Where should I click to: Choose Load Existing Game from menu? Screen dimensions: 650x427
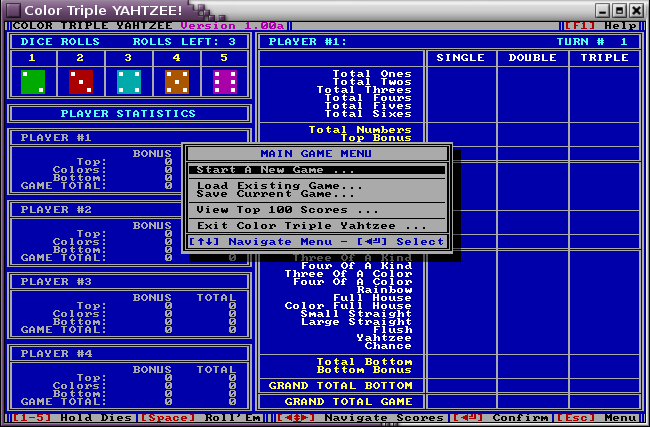coord(280,186)
